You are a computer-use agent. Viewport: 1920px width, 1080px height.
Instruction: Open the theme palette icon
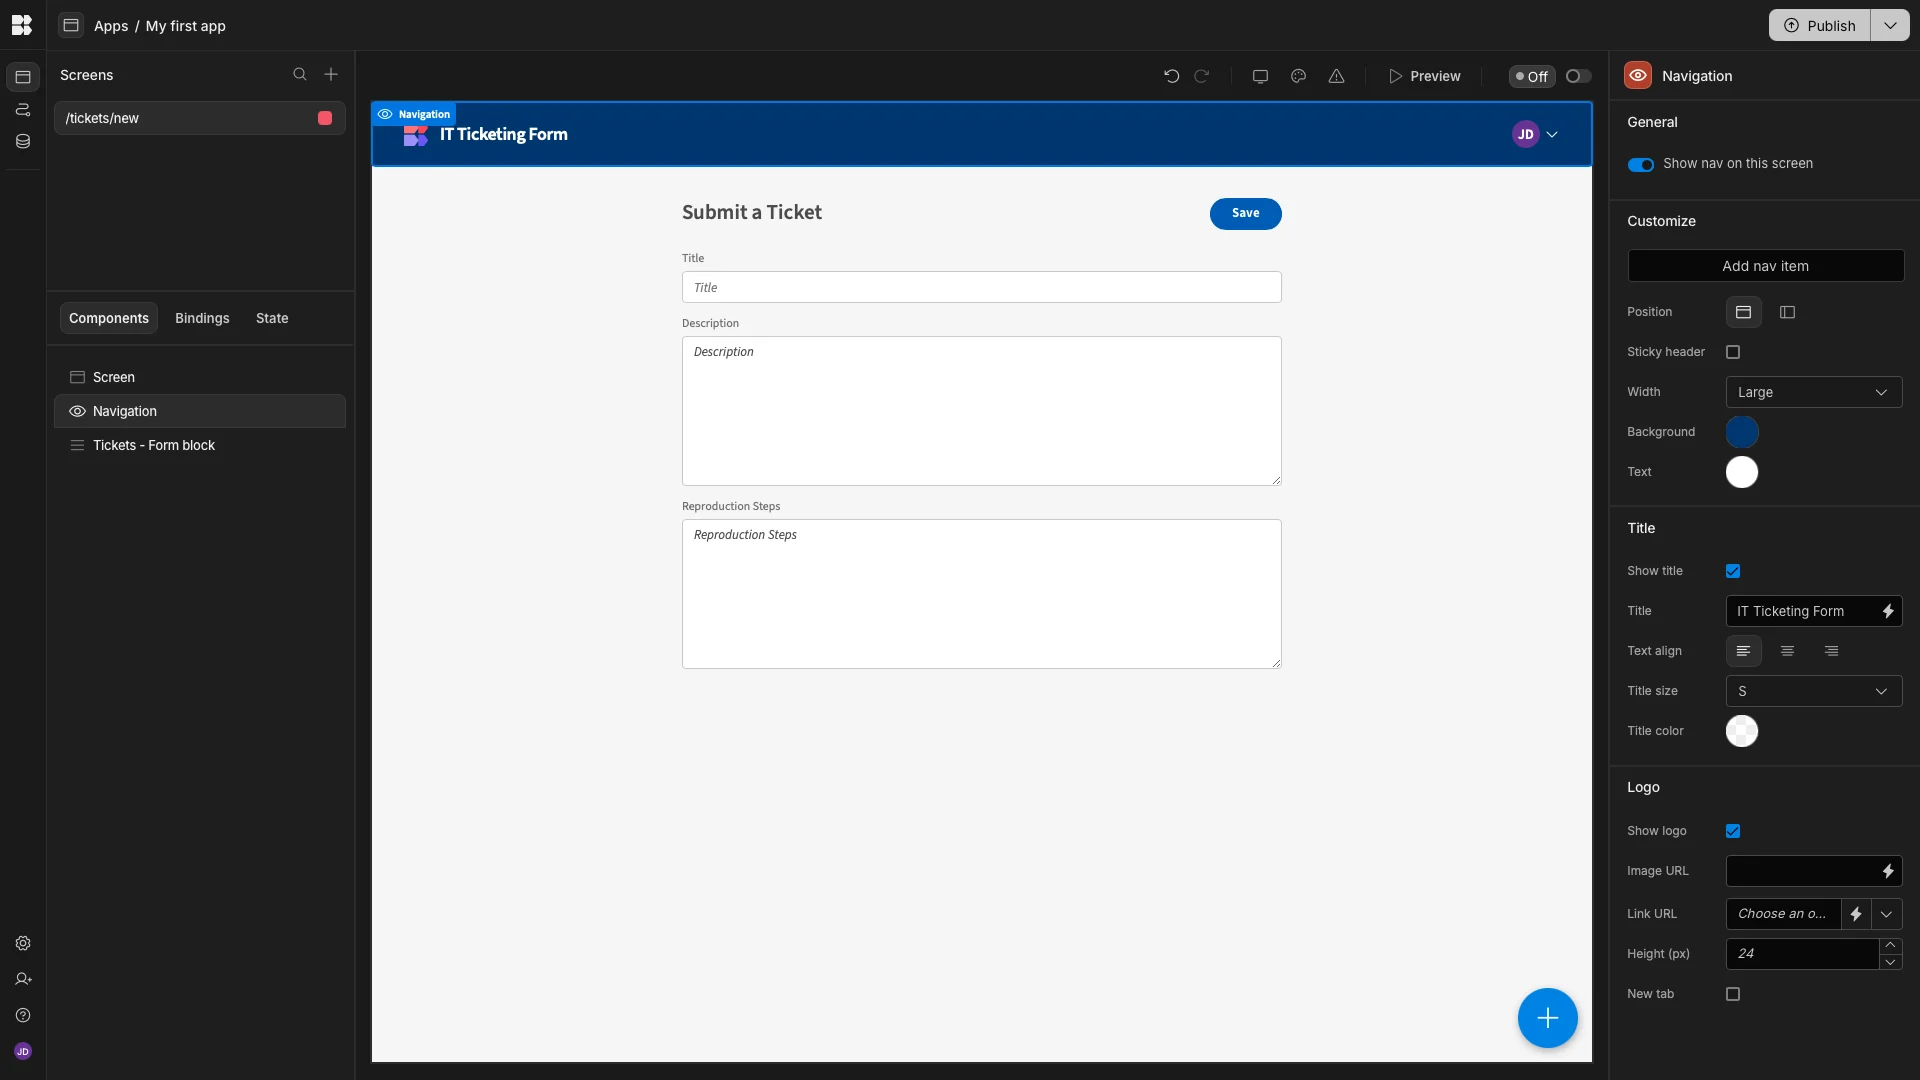click(1299, 76)
